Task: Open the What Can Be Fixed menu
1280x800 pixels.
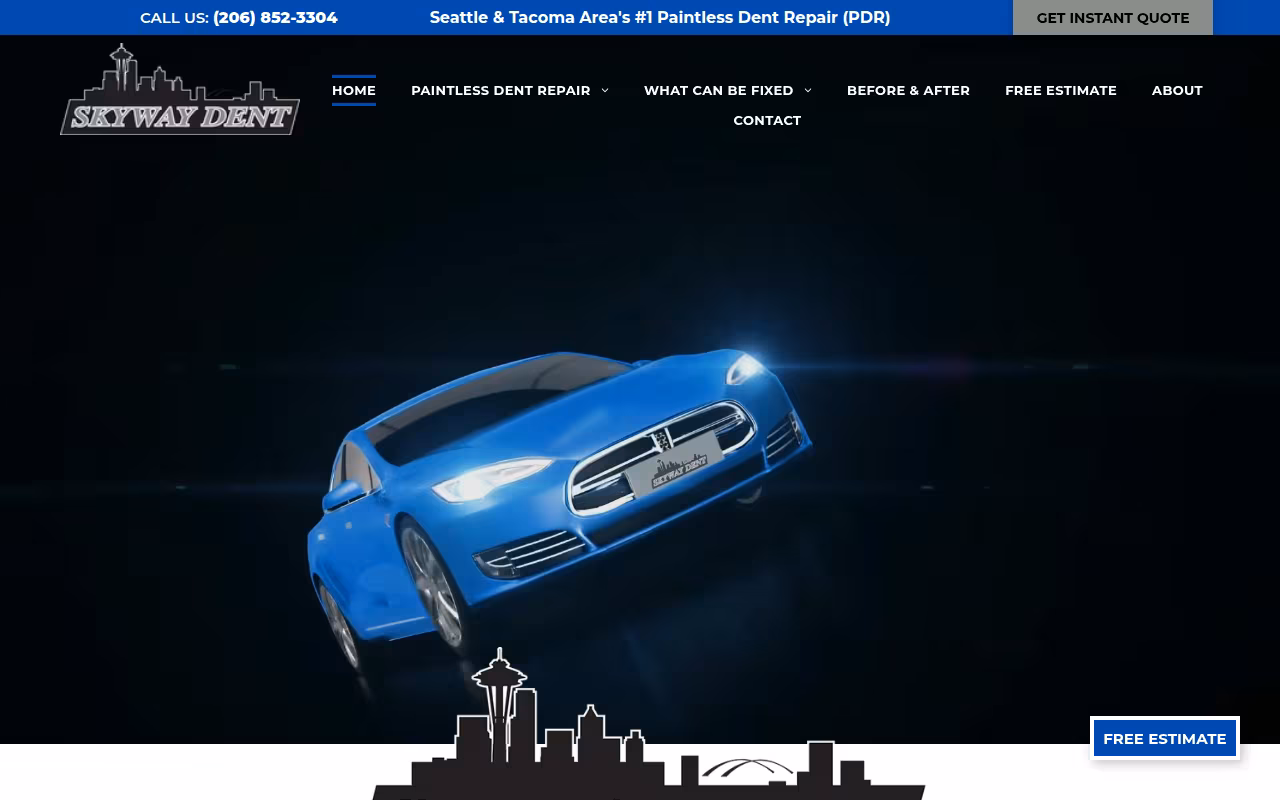Action: pos(719,90)
